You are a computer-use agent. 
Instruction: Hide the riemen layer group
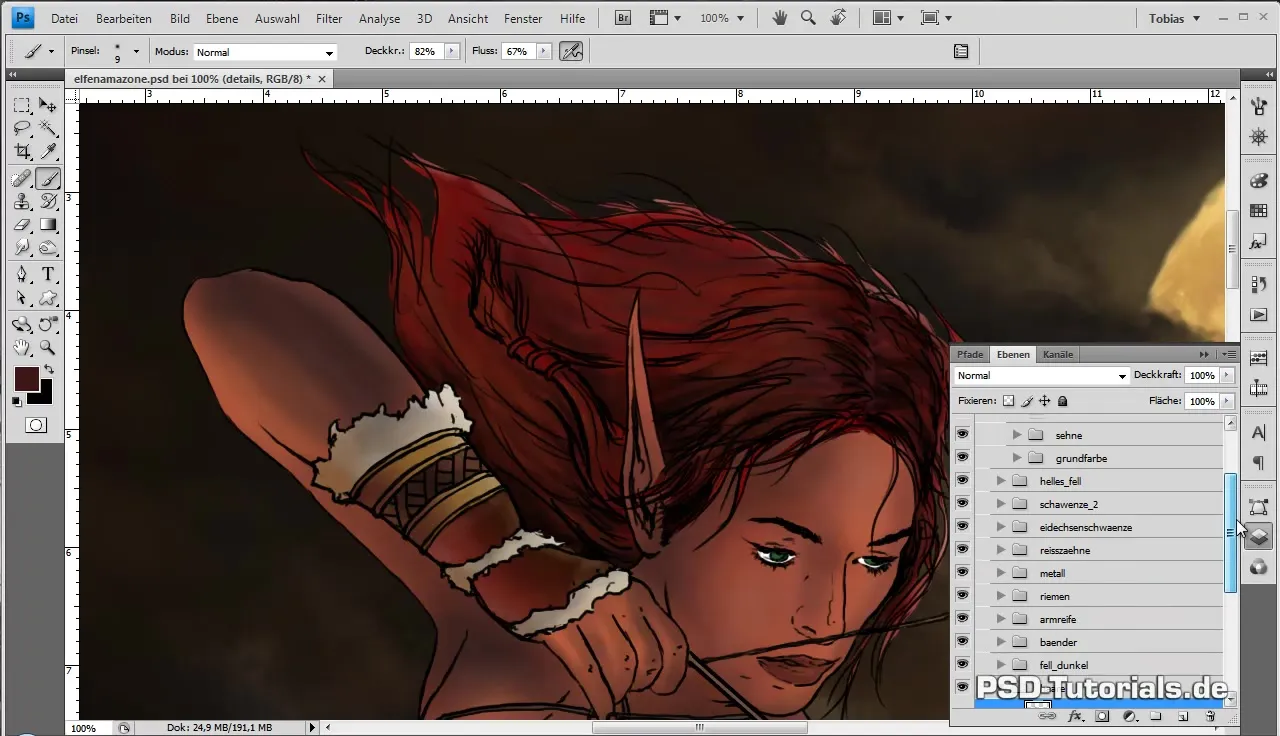[963, 596]
